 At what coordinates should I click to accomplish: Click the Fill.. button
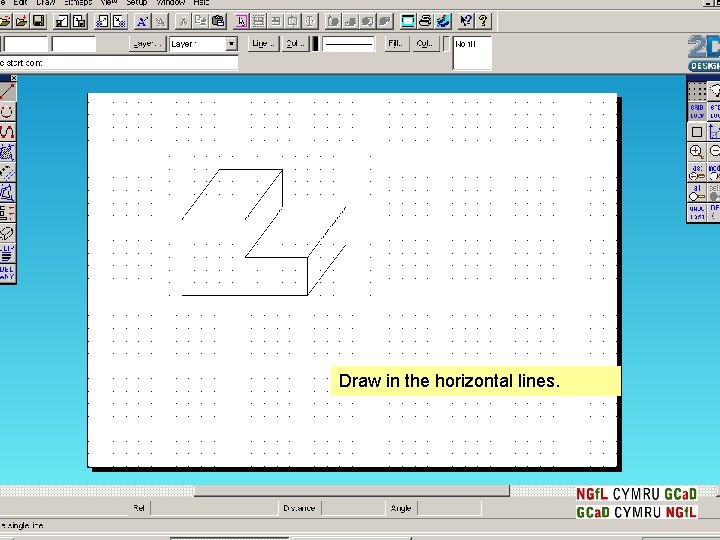coord(396,44)
